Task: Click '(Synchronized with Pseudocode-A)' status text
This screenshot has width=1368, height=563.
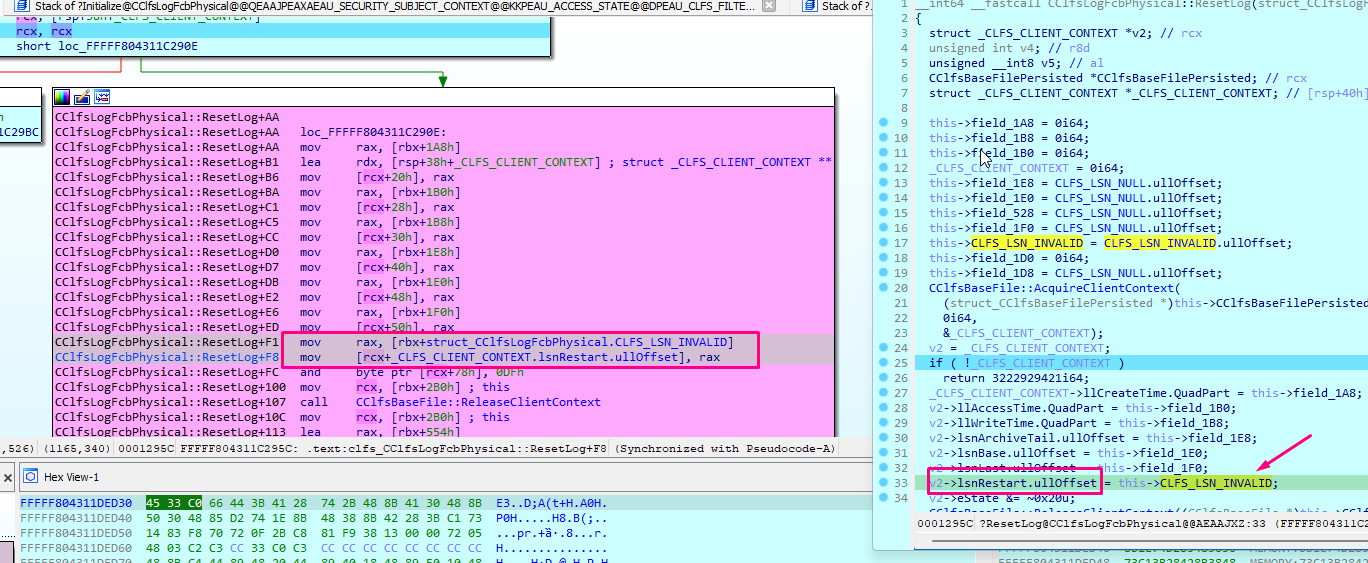Action: pos(725,448)
